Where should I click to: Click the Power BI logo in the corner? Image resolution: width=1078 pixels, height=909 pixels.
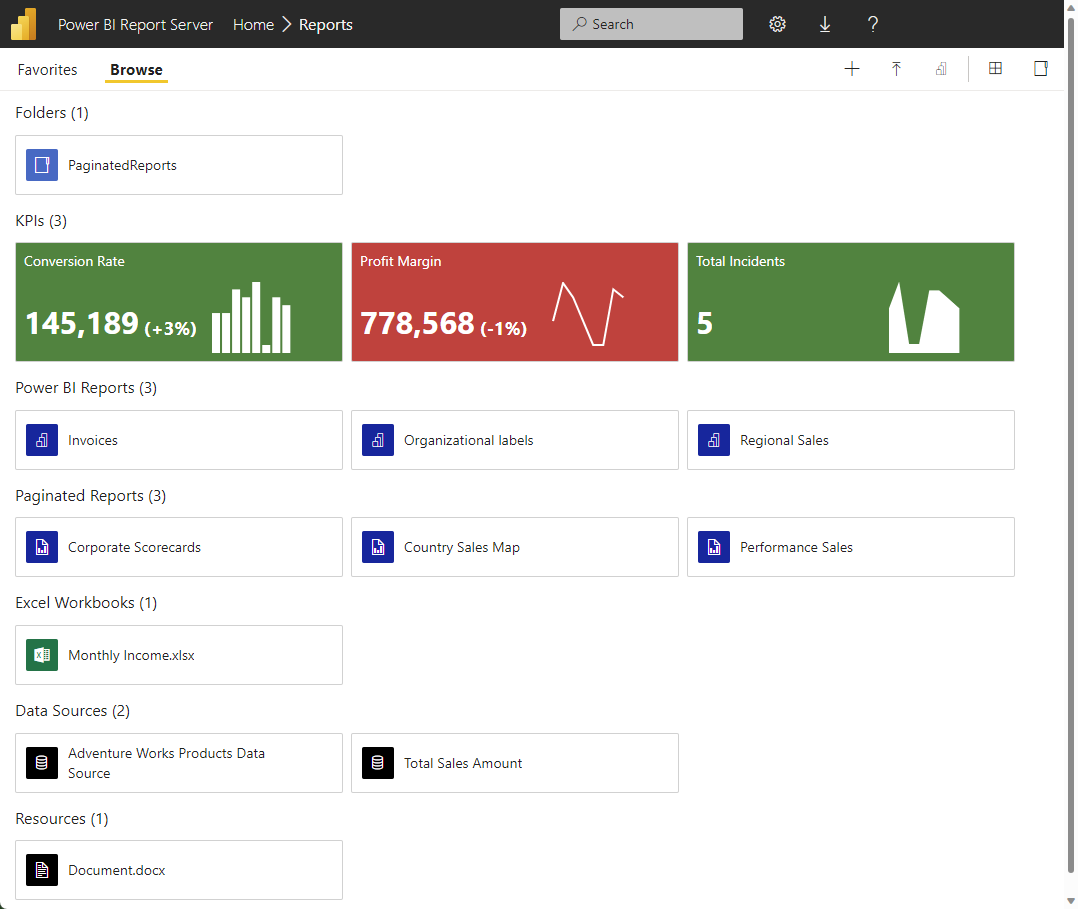[x=23, y=23]
